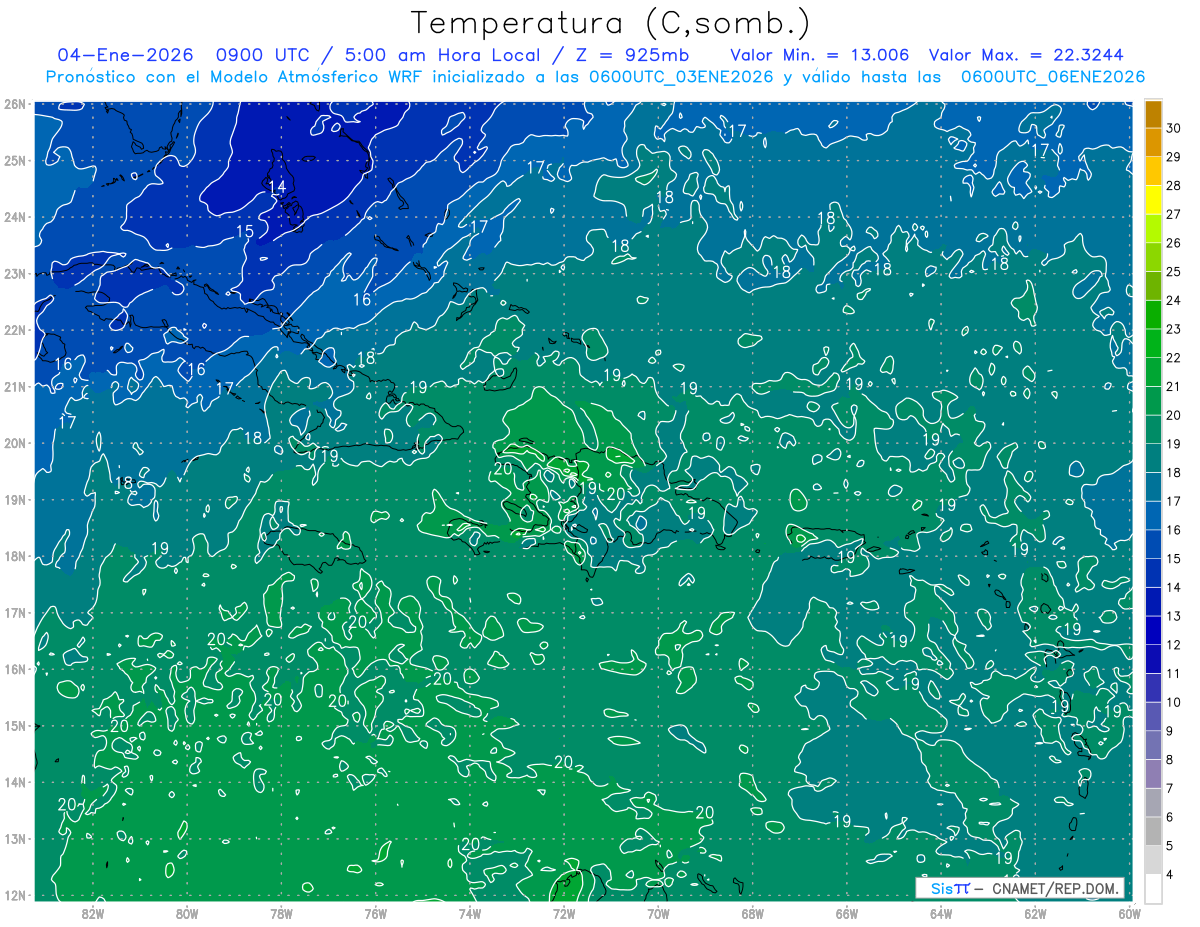Click the "30" label on color legend
Screen dimensions: 1200x927
point(1174,128)
